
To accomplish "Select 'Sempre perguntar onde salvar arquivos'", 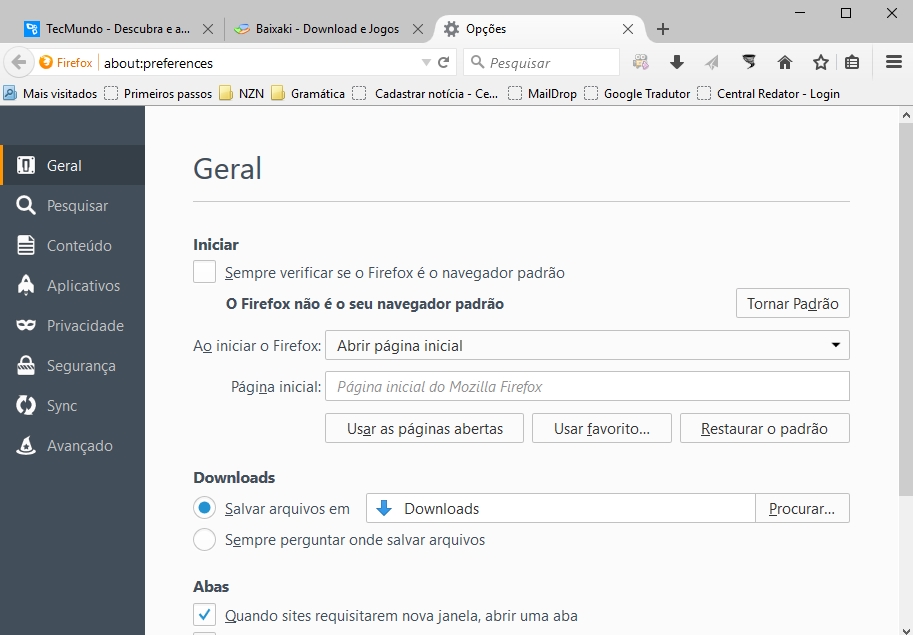I will [204, 539].
